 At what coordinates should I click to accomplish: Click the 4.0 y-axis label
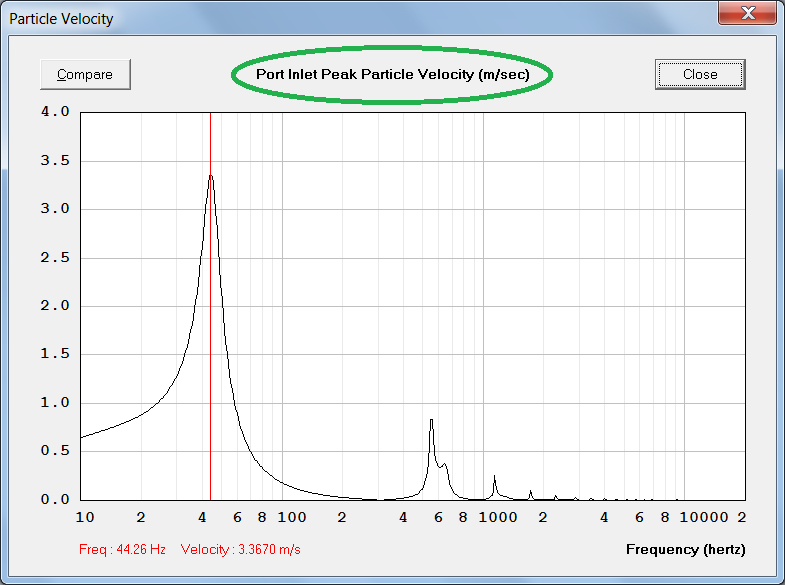coord(55,112)
